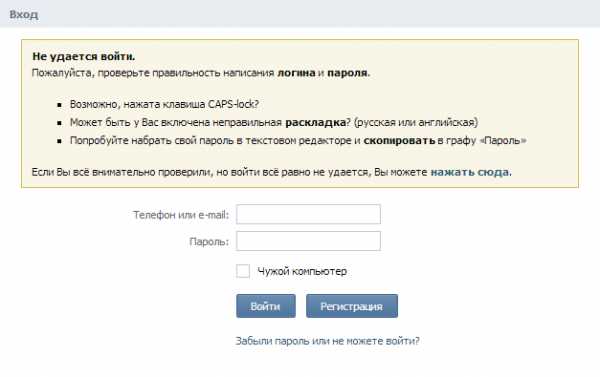The image size is (600, 377).
Task: Focus the Пароль input field
Action: coord(308,241)
